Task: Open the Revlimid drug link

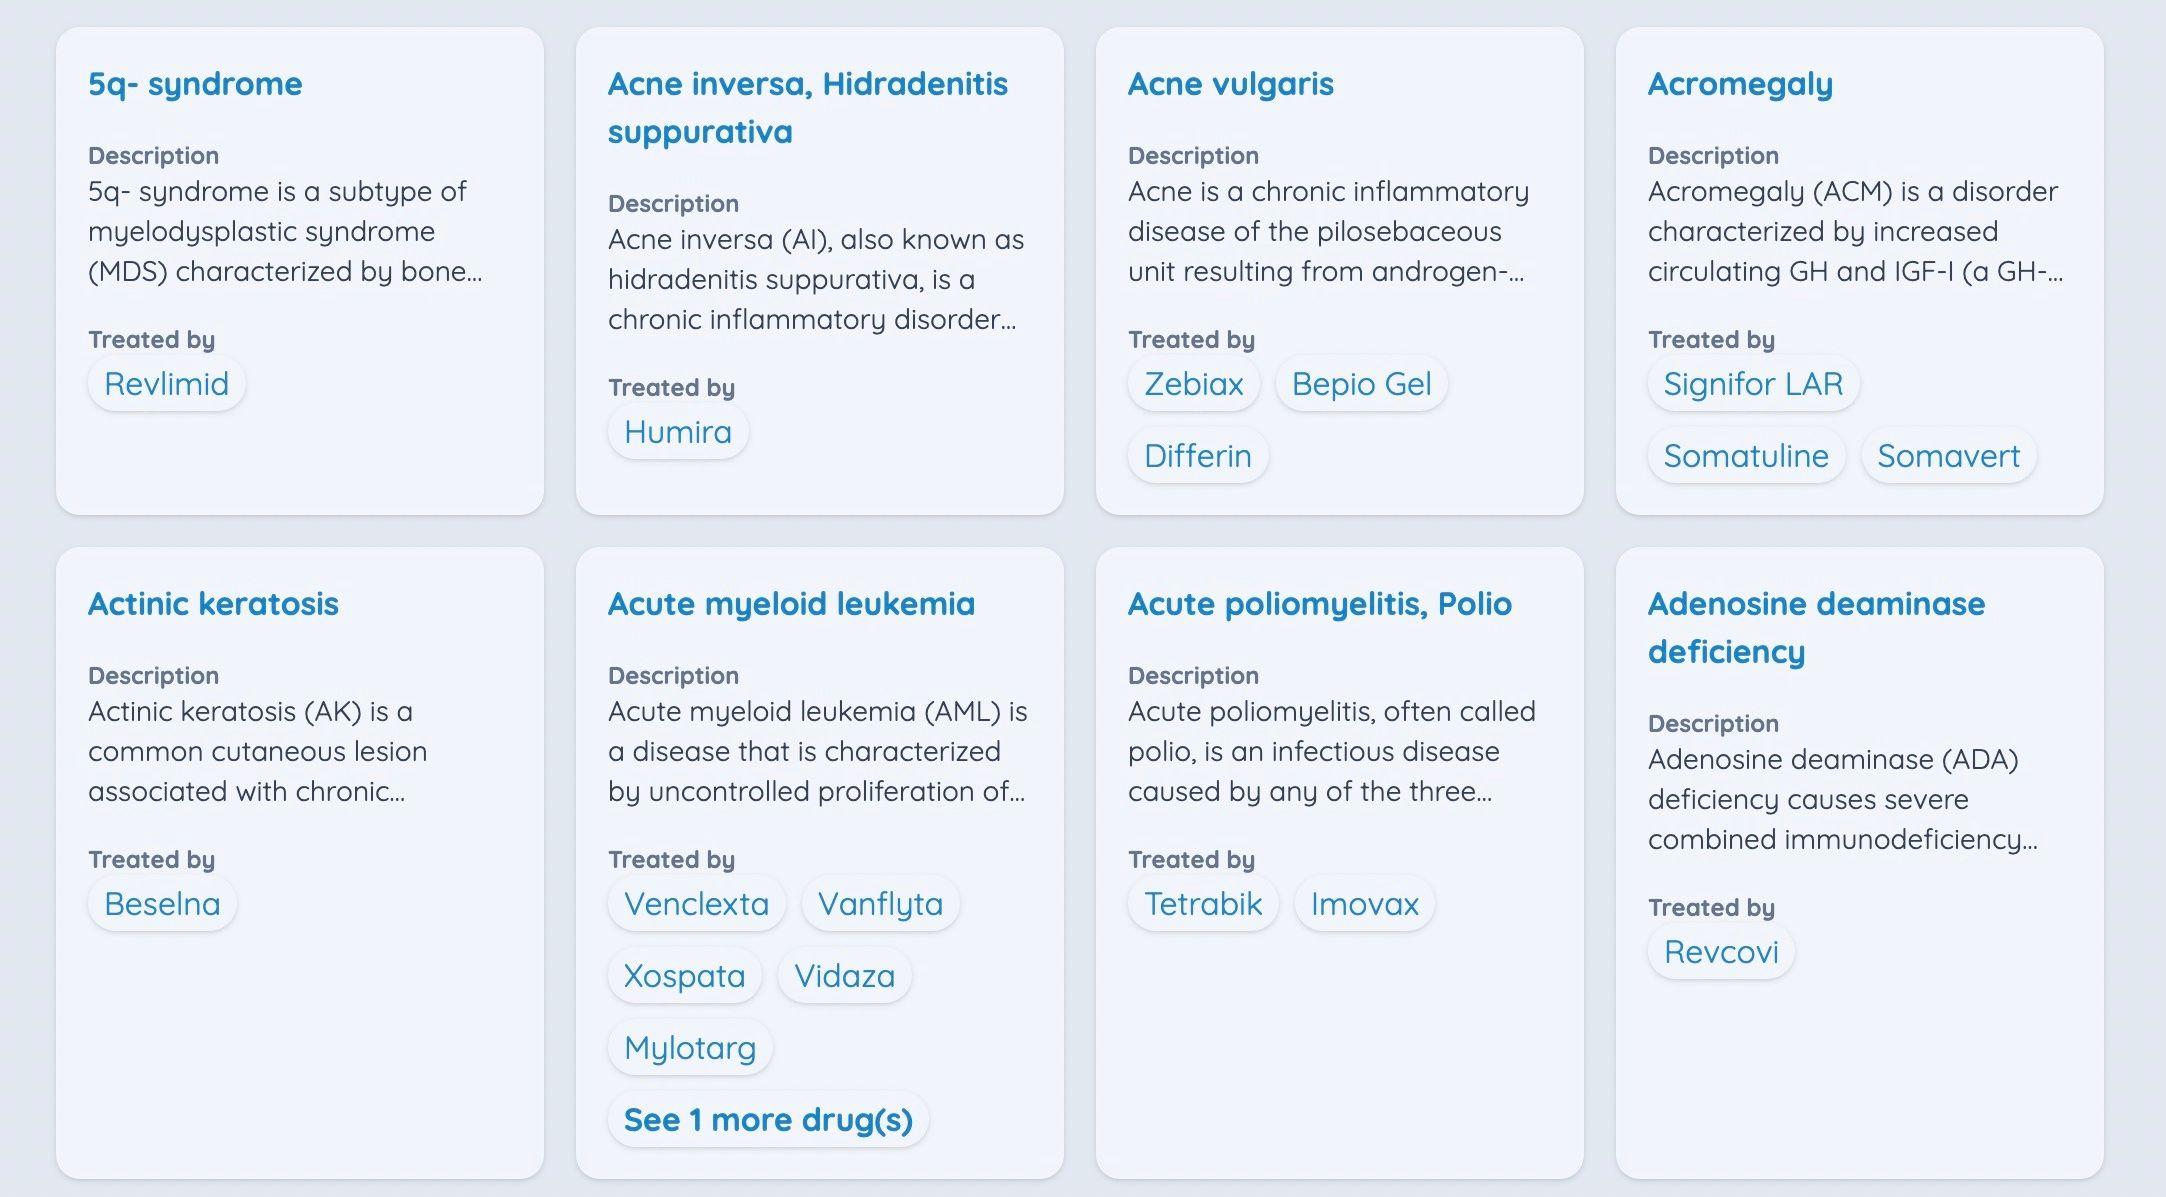Action: coord(166,383)
